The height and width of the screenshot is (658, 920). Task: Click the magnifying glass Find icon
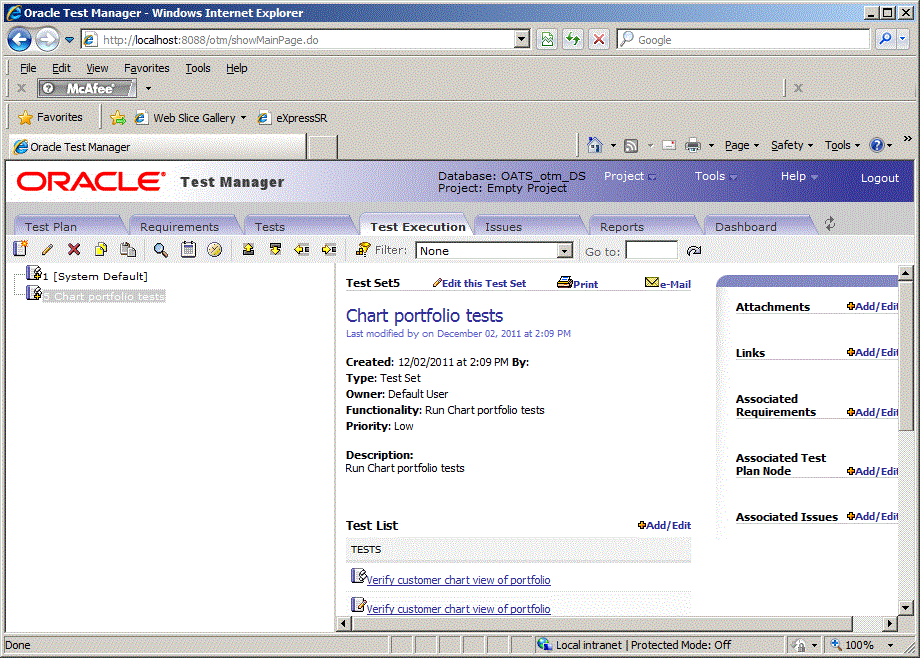pyautogui.click(x=160, y=250)
